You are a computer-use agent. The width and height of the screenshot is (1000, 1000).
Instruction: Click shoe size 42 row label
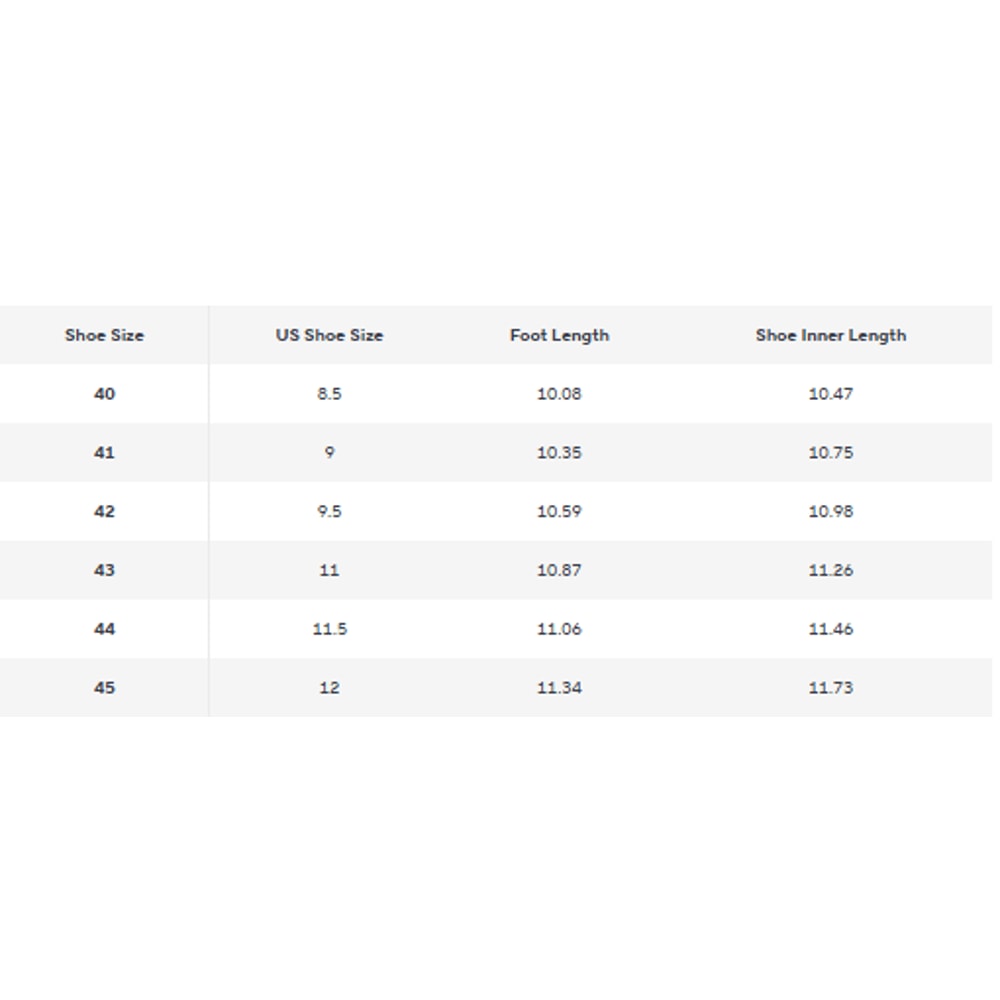(104, 511)
